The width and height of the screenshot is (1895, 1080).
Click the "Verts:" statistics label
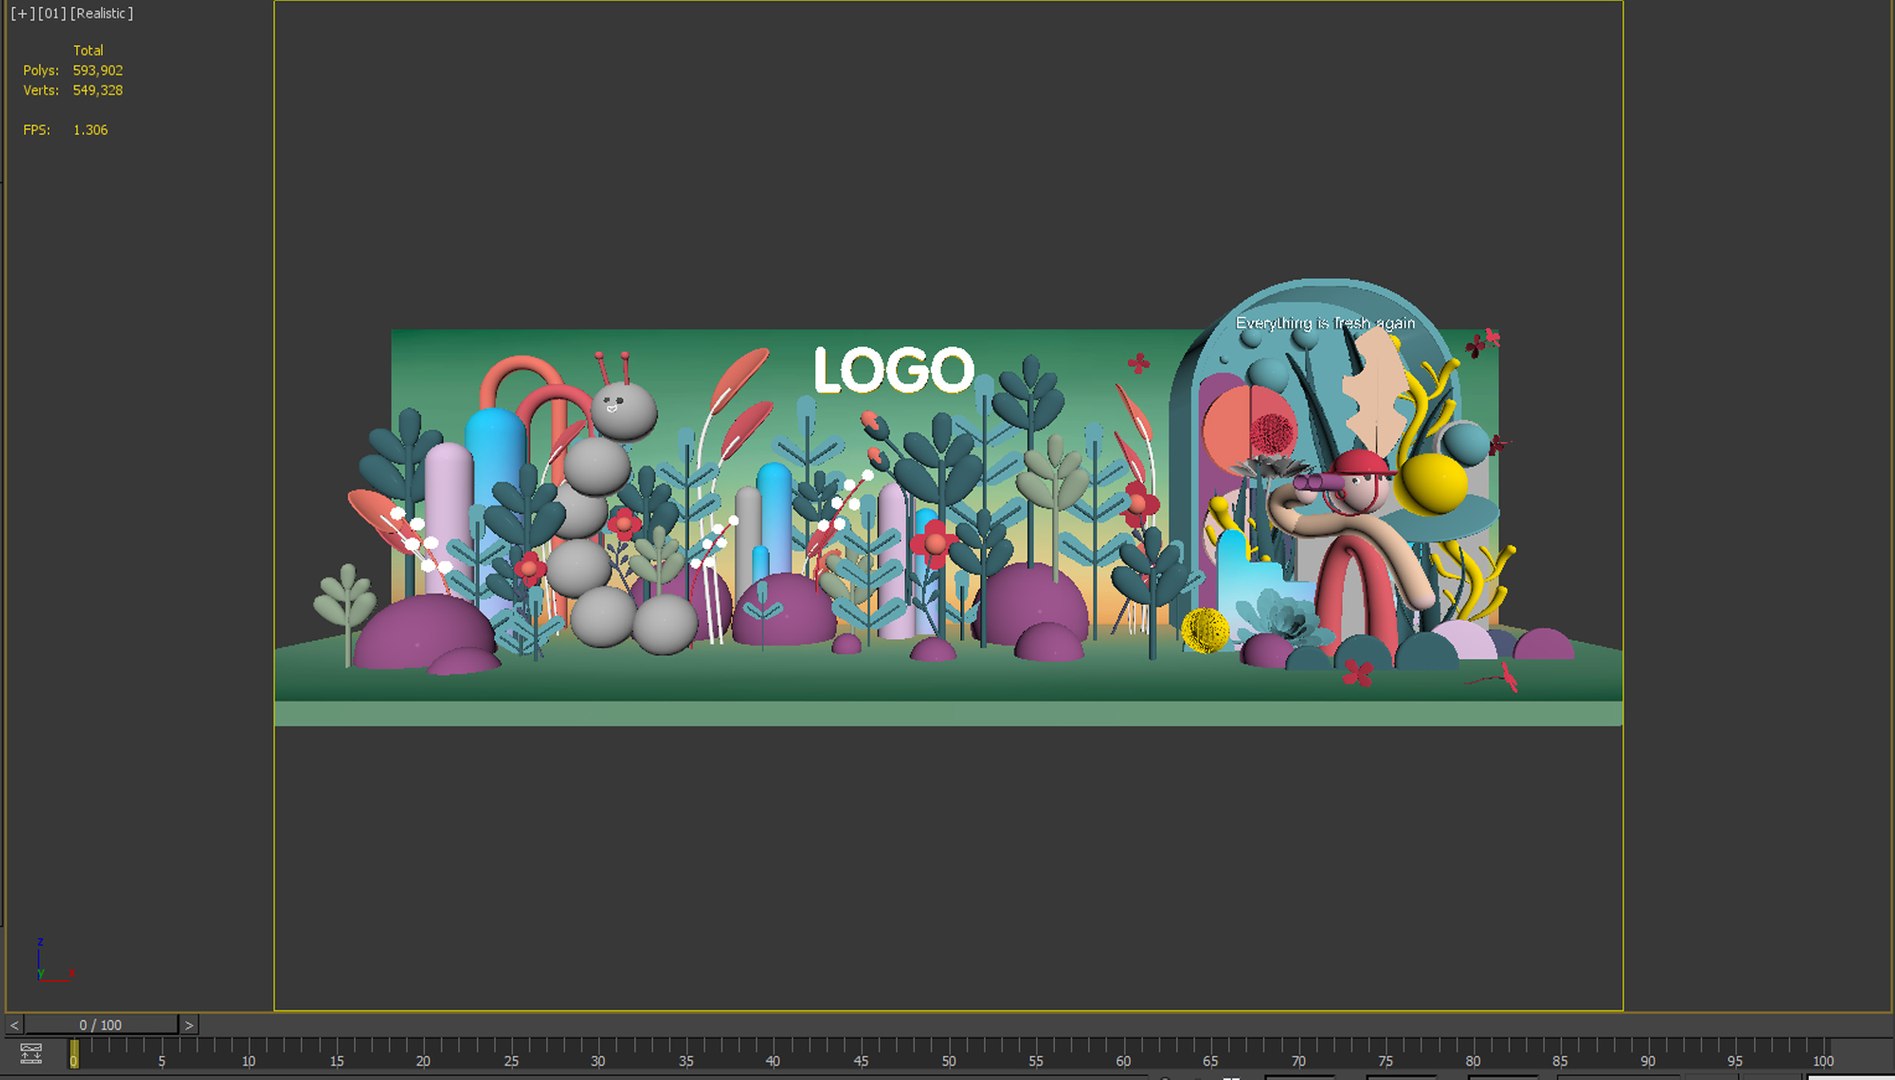click(x=41, y=90)
